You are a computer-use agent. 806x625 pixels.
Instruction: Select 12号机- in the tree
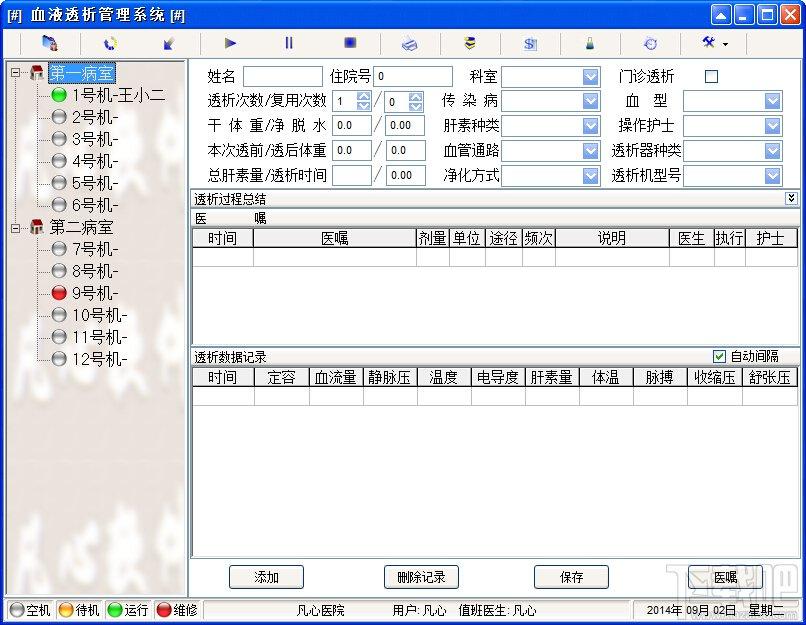(x=100, y=359)
